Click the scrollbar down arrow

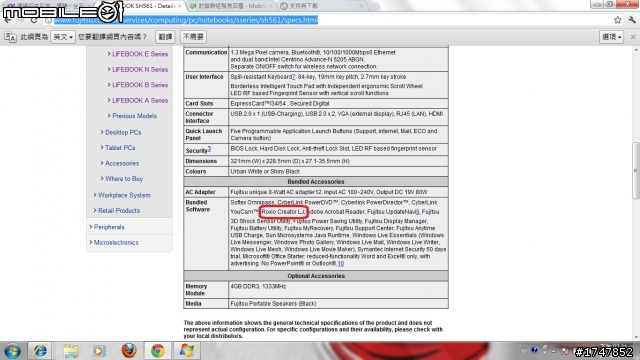tap(636, 337)
